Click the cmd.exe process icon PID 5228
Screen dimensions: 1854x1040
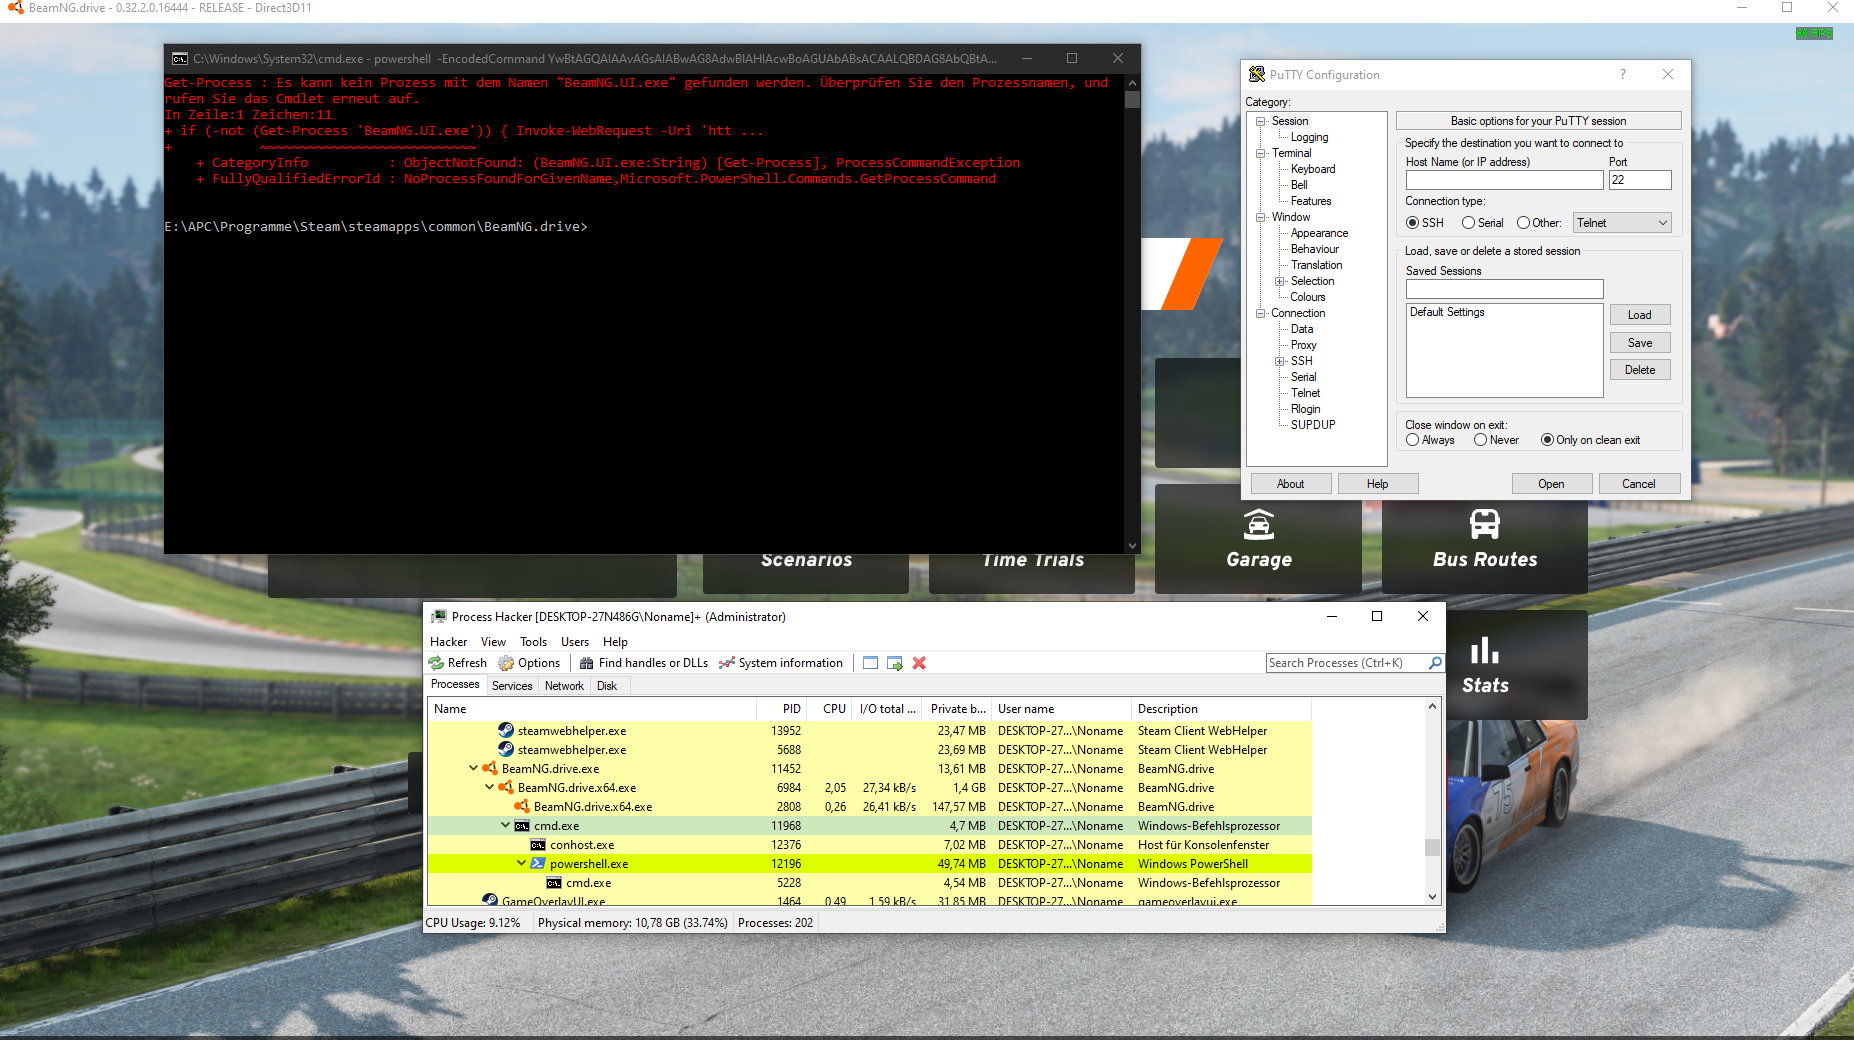[554, 883]
